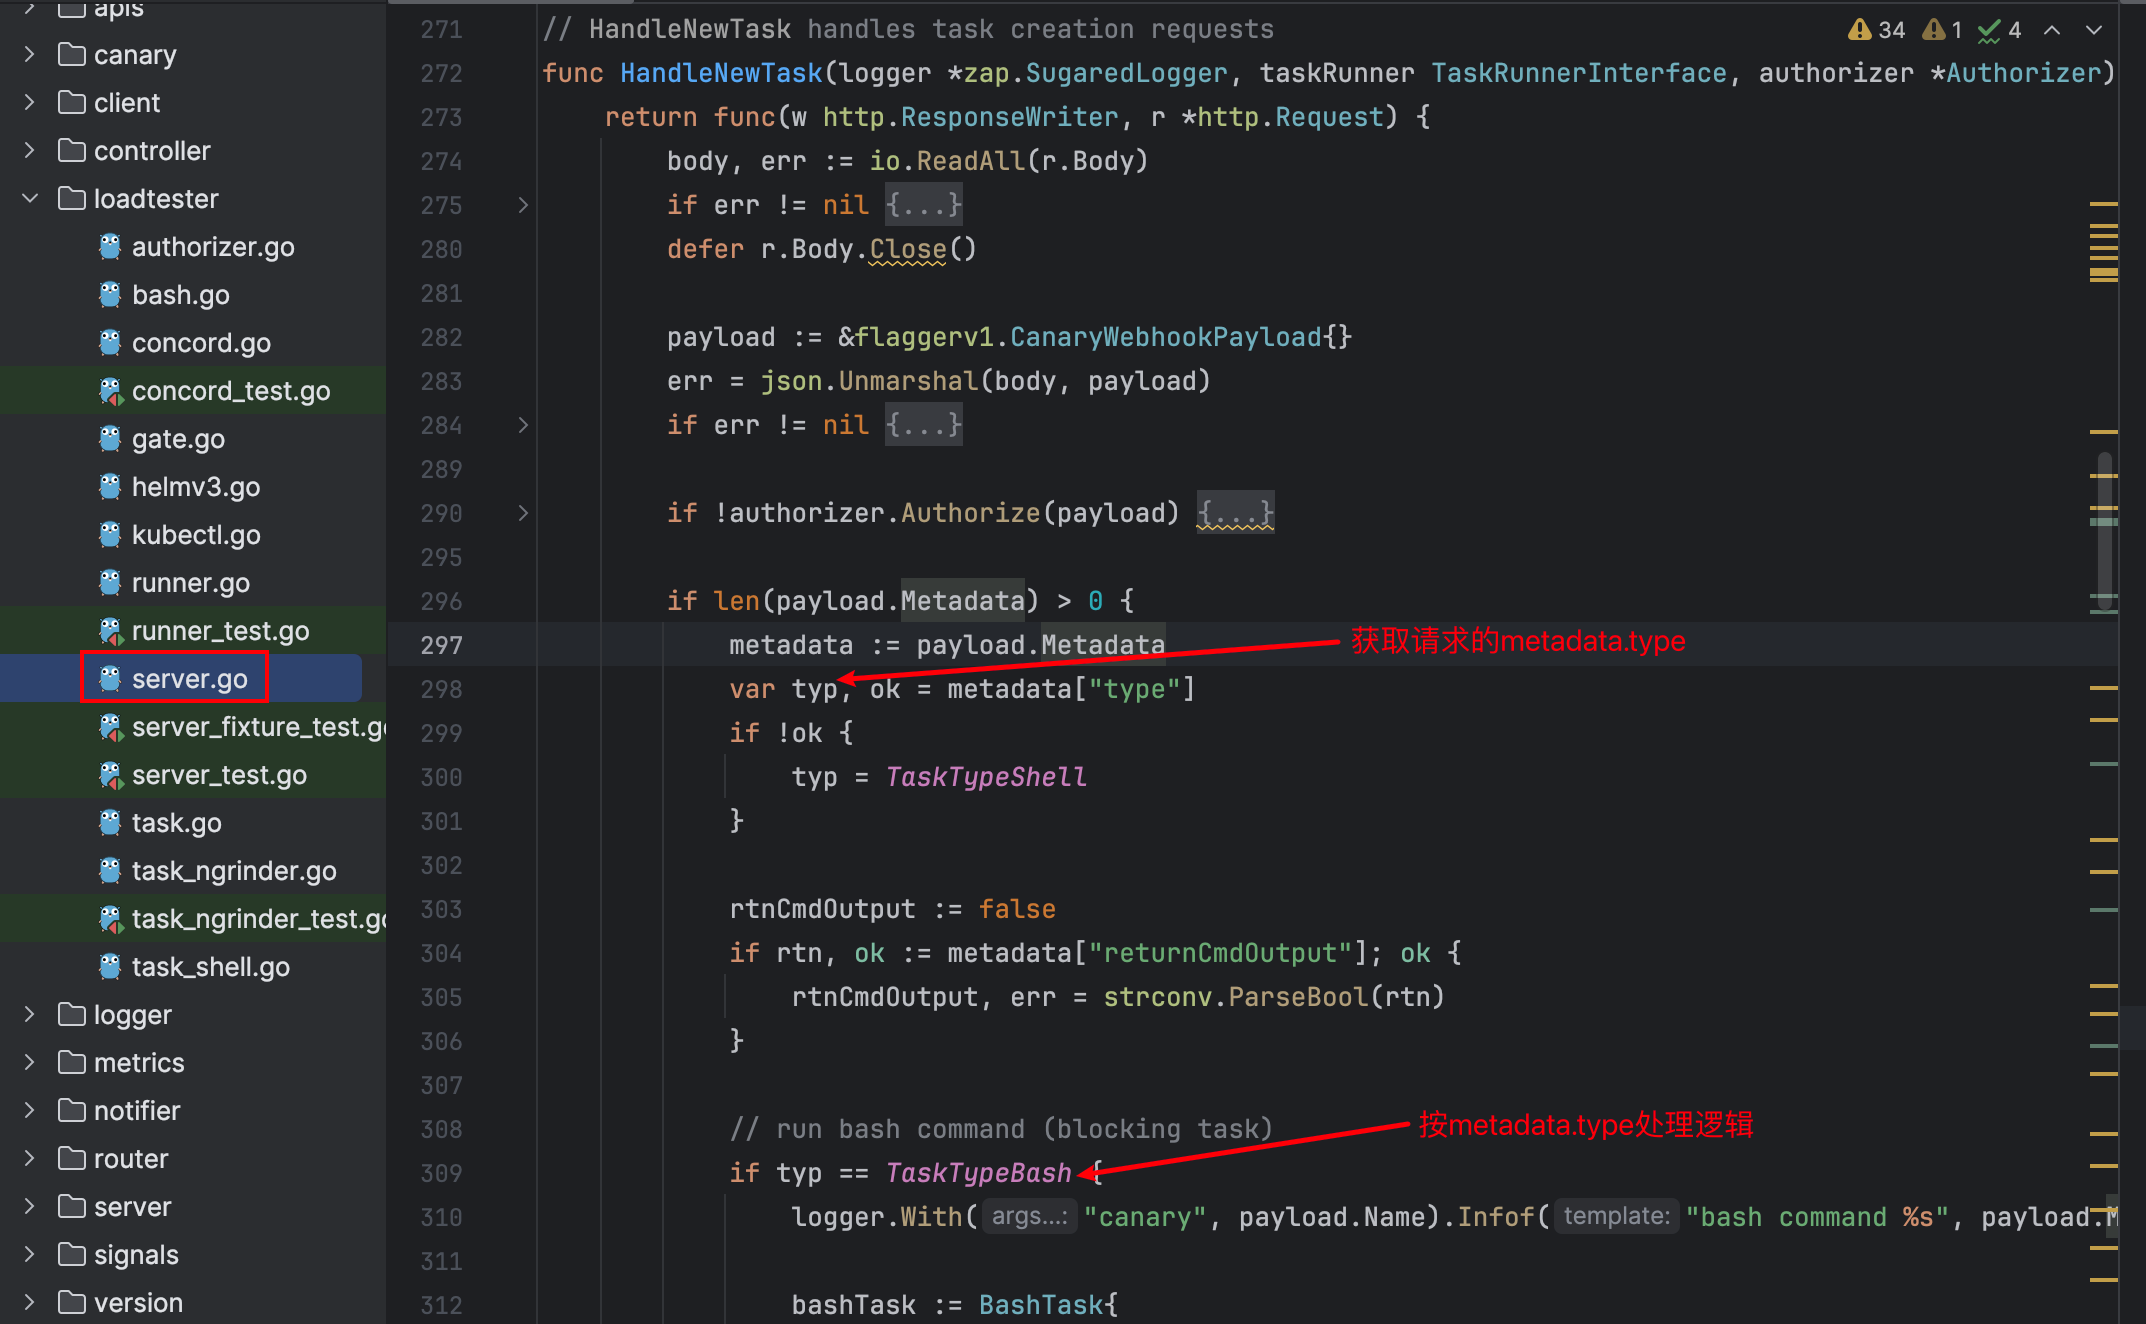The height and width of the screenshot is (1324, 2146).
Task: Open runner_test.go in project tree
Action: (x=220, y=631)
